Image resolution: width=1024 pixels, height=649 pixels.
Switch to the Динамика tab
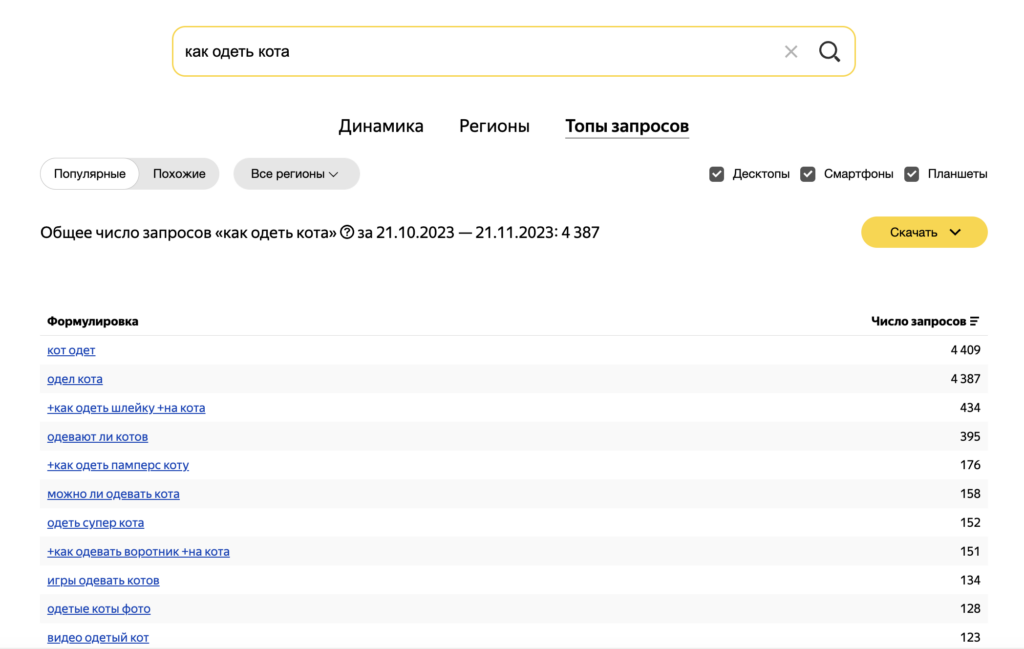pyautogui.click(x=381, y=126)
